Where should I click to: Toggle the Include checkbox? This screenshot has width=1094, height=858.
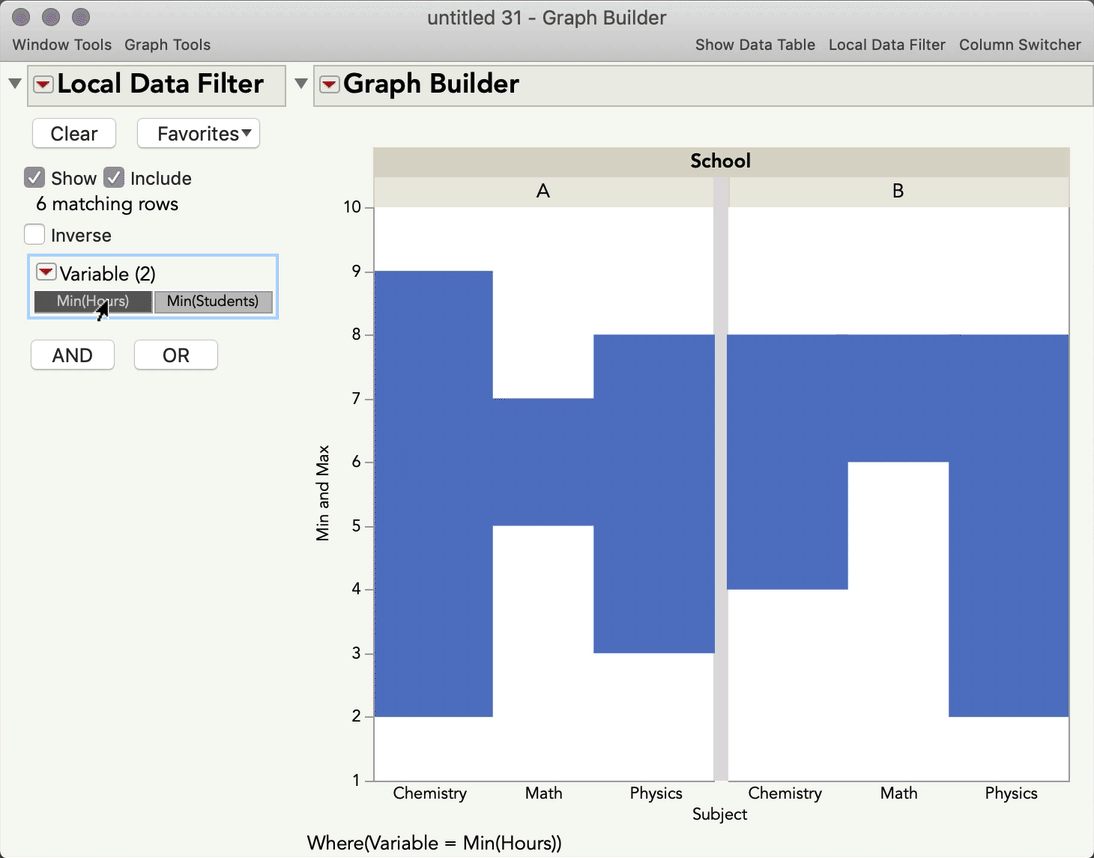(114, 178)
